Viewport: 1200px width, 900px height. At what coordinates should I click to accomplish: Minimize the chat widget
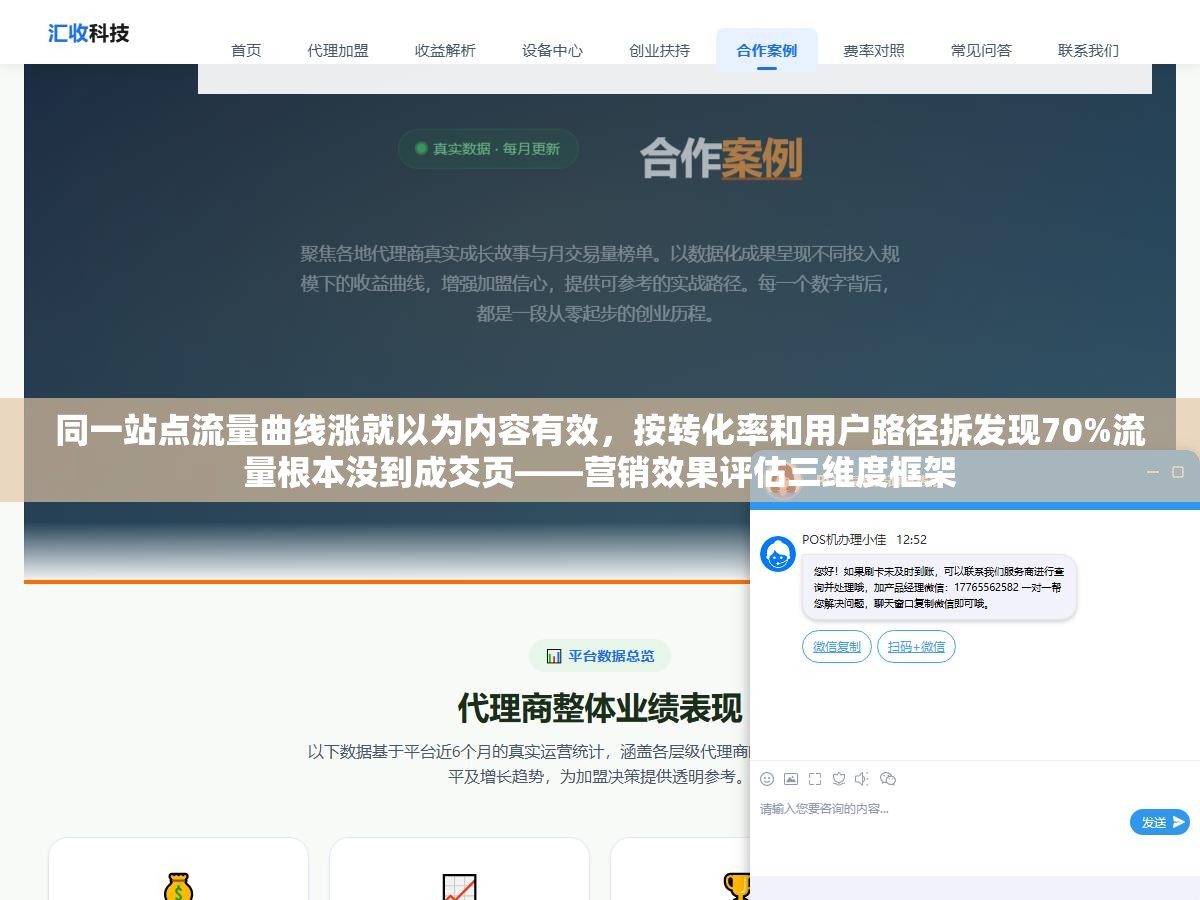click(1152, 472)
